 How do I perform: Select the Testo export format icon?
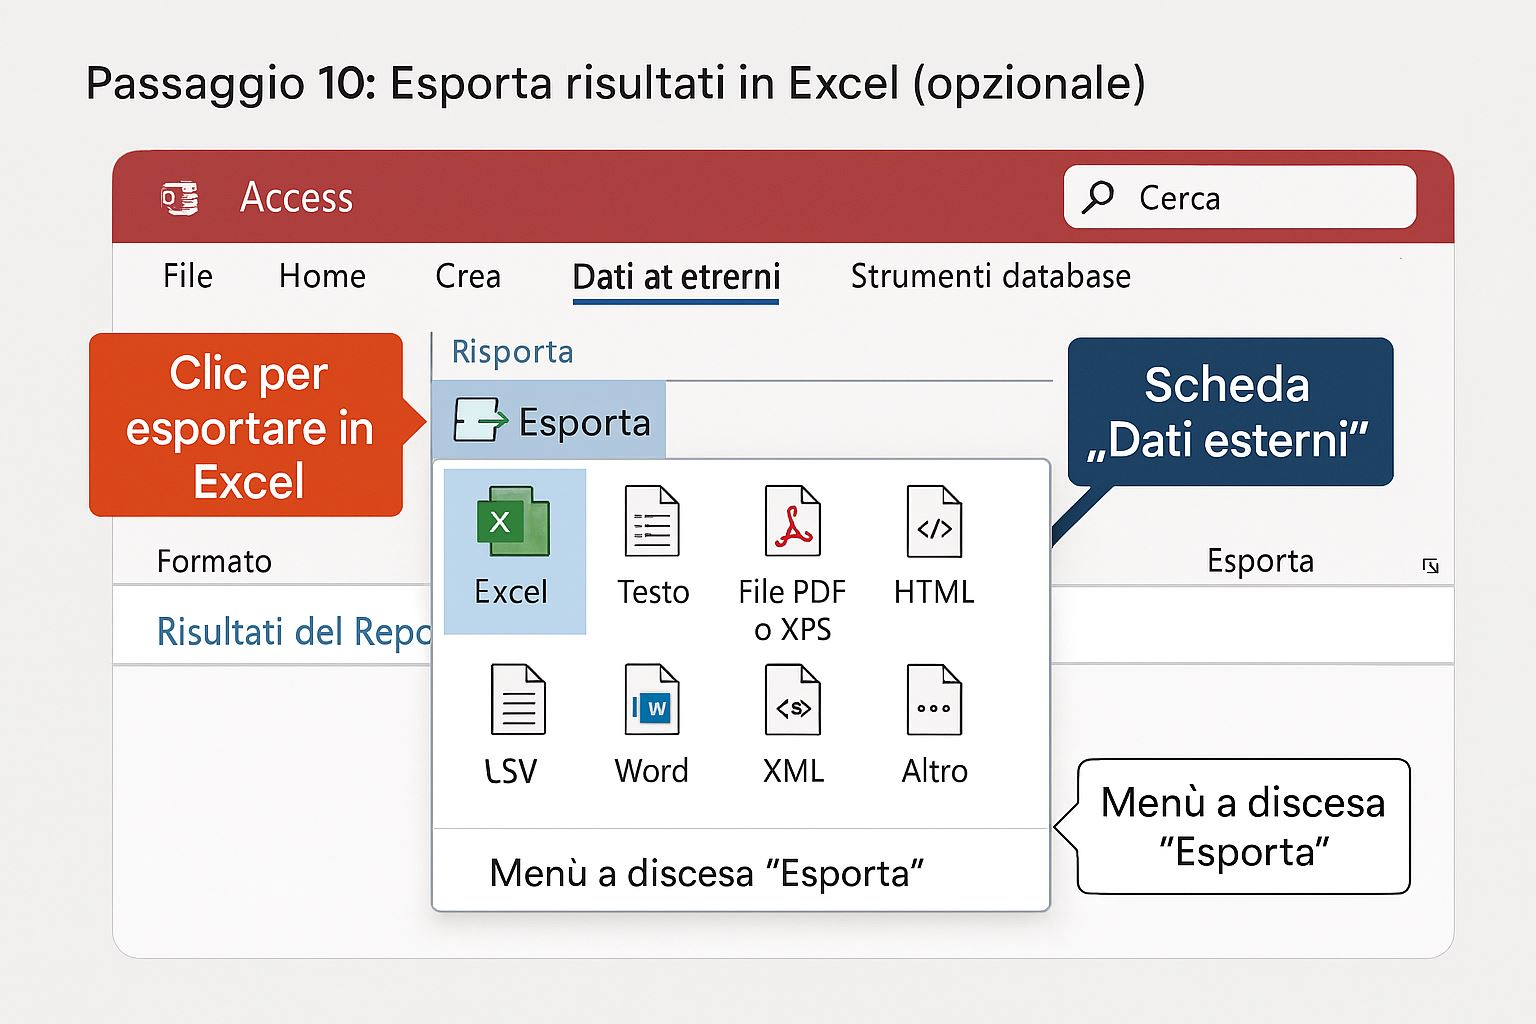point(652,522)
